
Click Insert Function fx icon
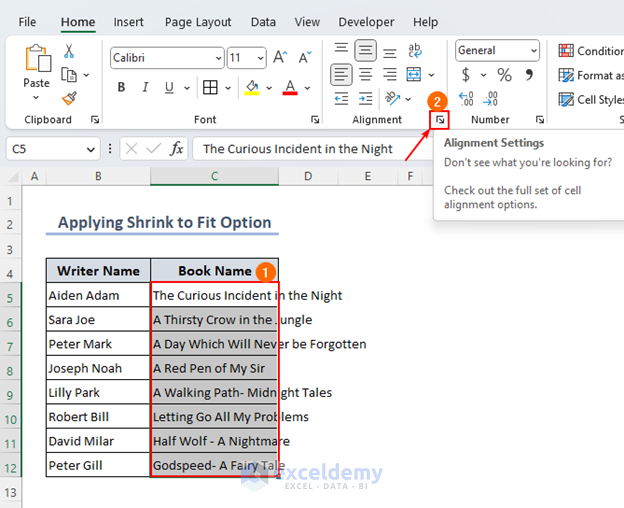coord(176,149)
